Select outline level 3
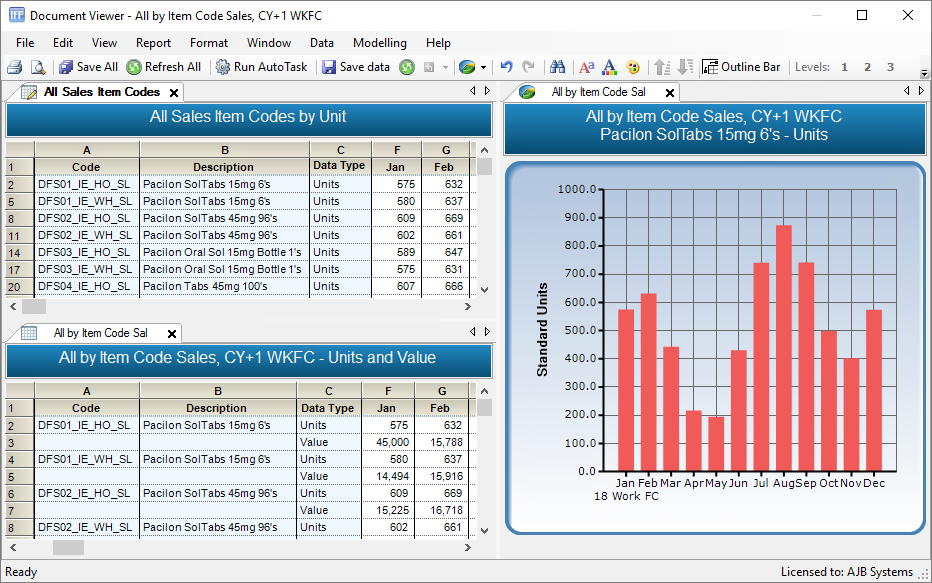932x583 pixels. pos(890,67)
